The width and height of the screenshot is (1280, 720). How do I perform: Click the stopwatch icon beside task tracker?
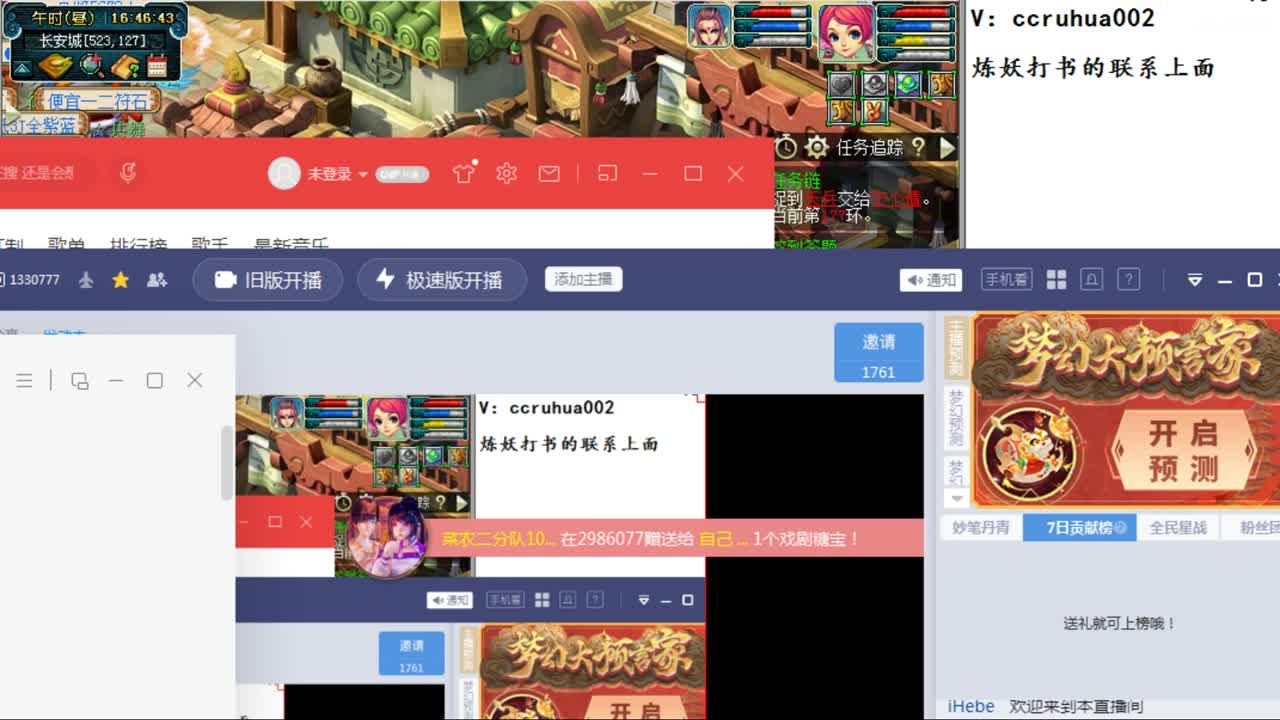tap(786, 147)
